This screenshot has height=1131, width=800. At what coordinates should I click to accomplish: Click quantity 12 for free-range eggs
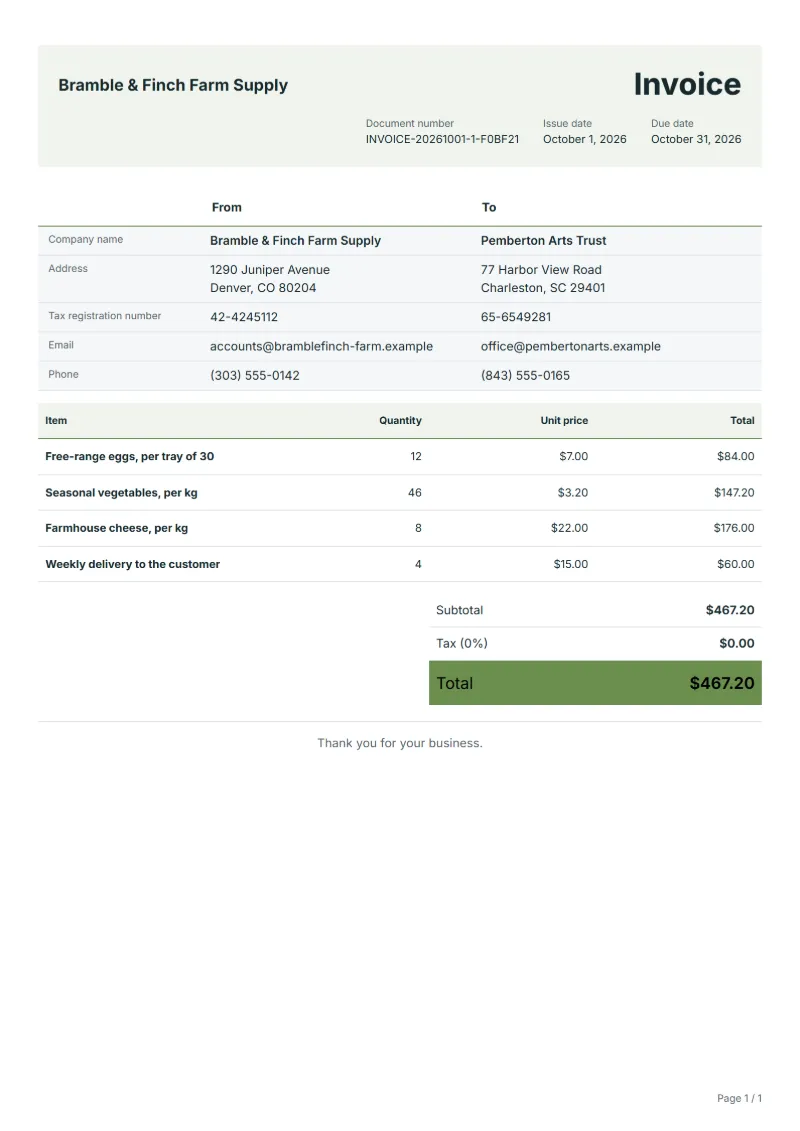[x=416, y=457]
